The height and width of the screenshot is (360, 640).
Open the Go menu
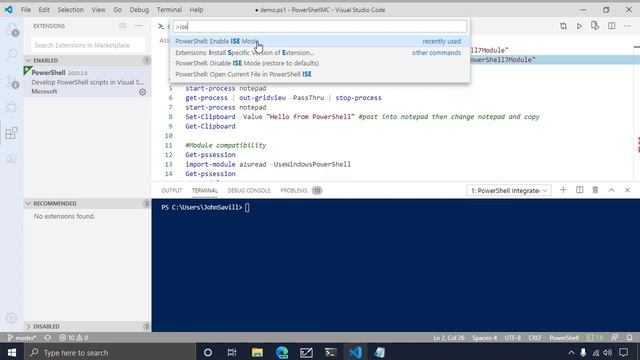coord(118,10)
